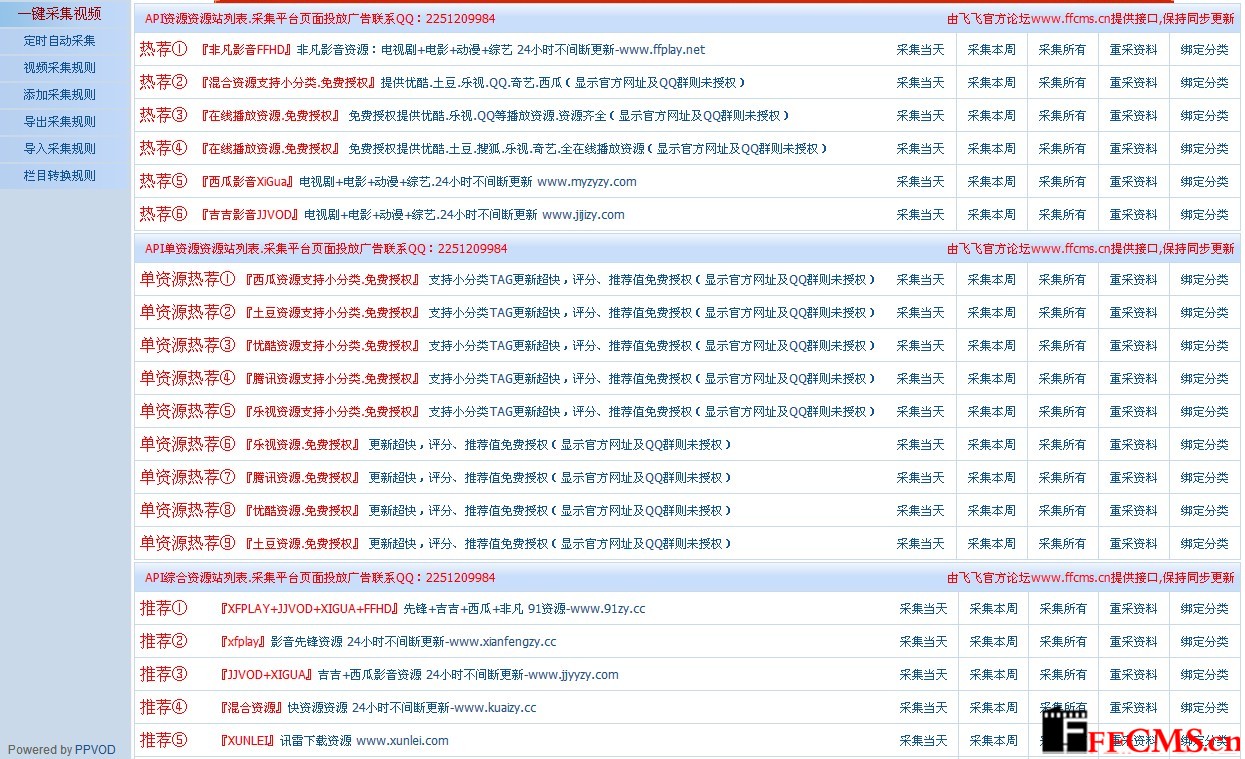Click 采集本周 for 『XUNLEI』讯雷下载 row

coord(993,741)
